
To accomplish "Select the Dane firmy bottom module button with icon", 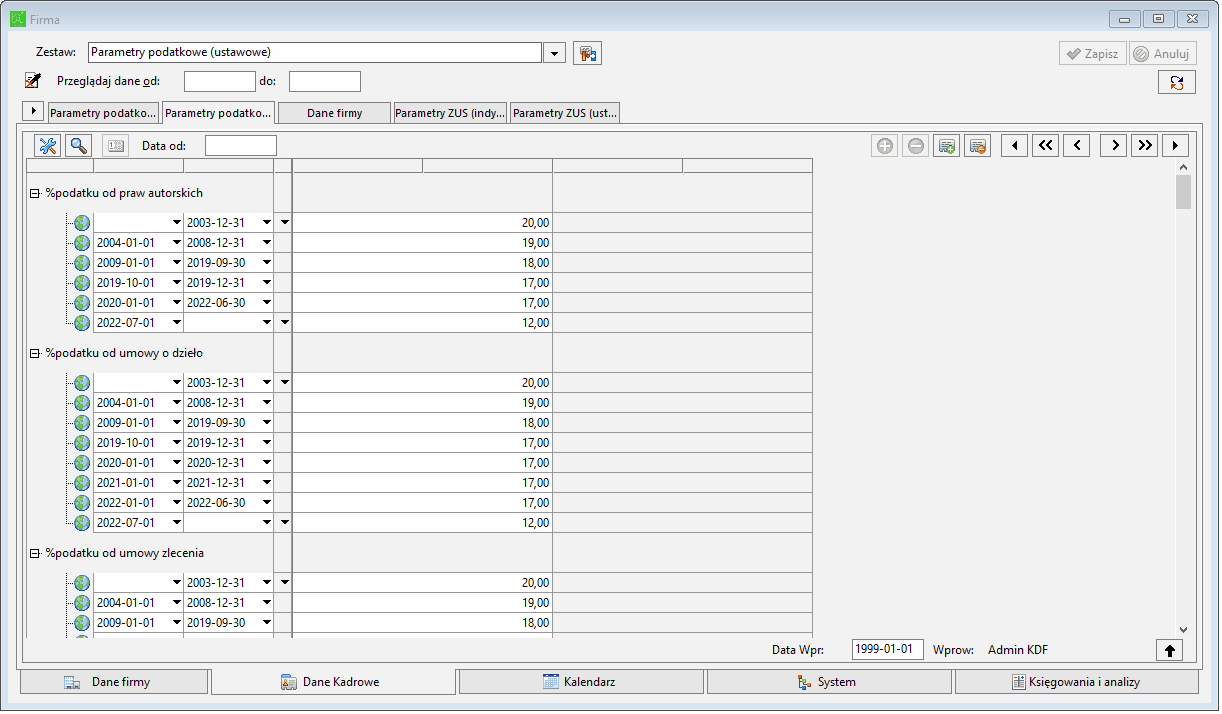I will click(114, 682).
